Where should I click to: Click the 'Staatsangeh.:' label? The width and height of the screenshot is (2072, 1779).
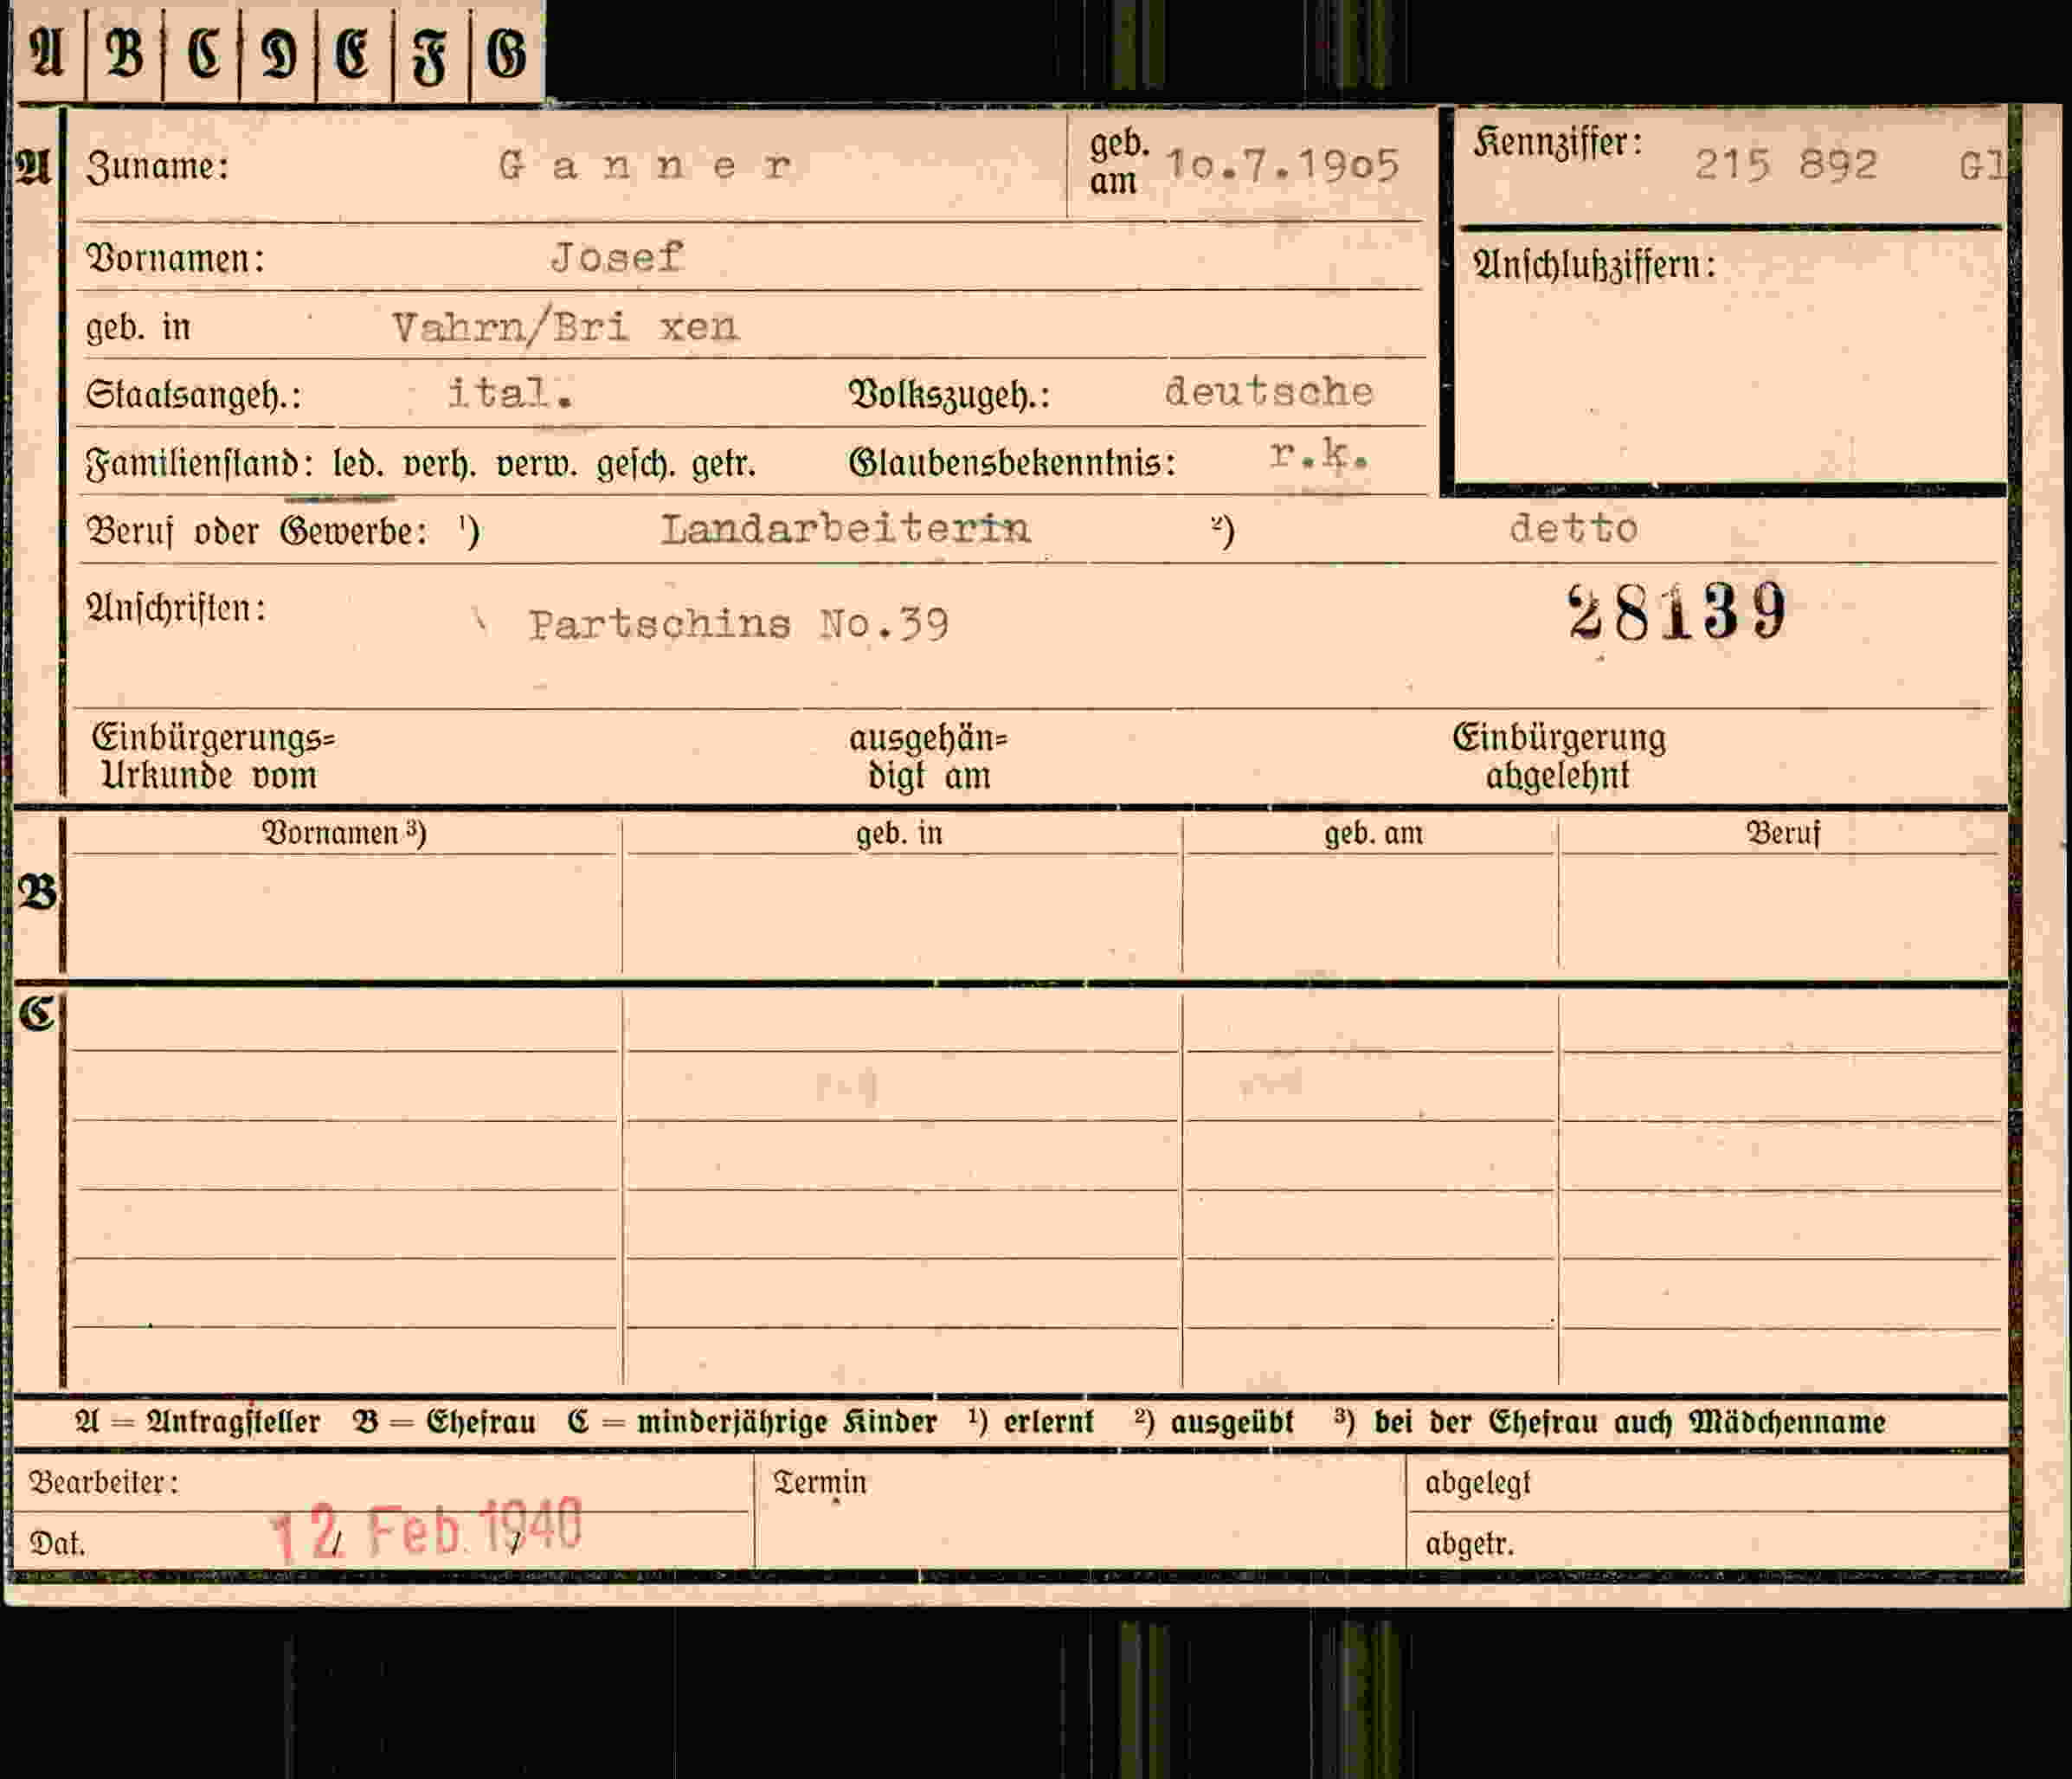click(x=193, y=395)
